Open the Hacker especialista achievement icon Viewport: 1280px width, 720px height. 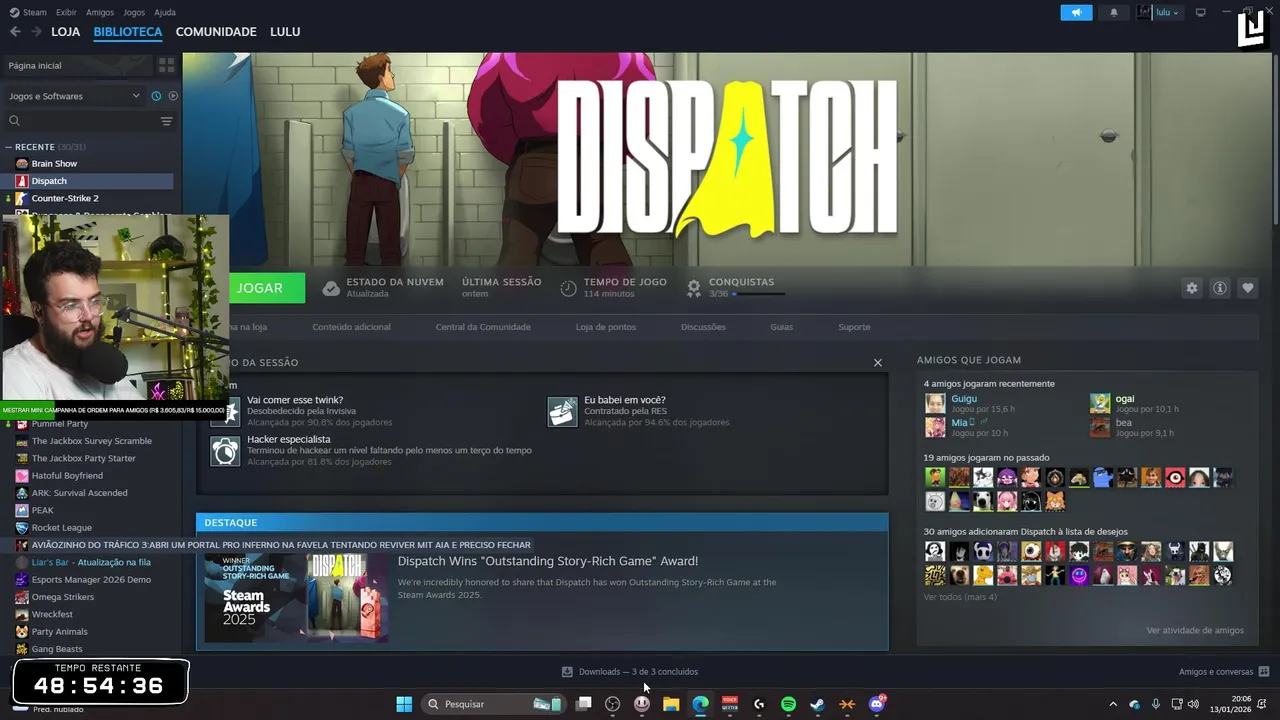226,450
